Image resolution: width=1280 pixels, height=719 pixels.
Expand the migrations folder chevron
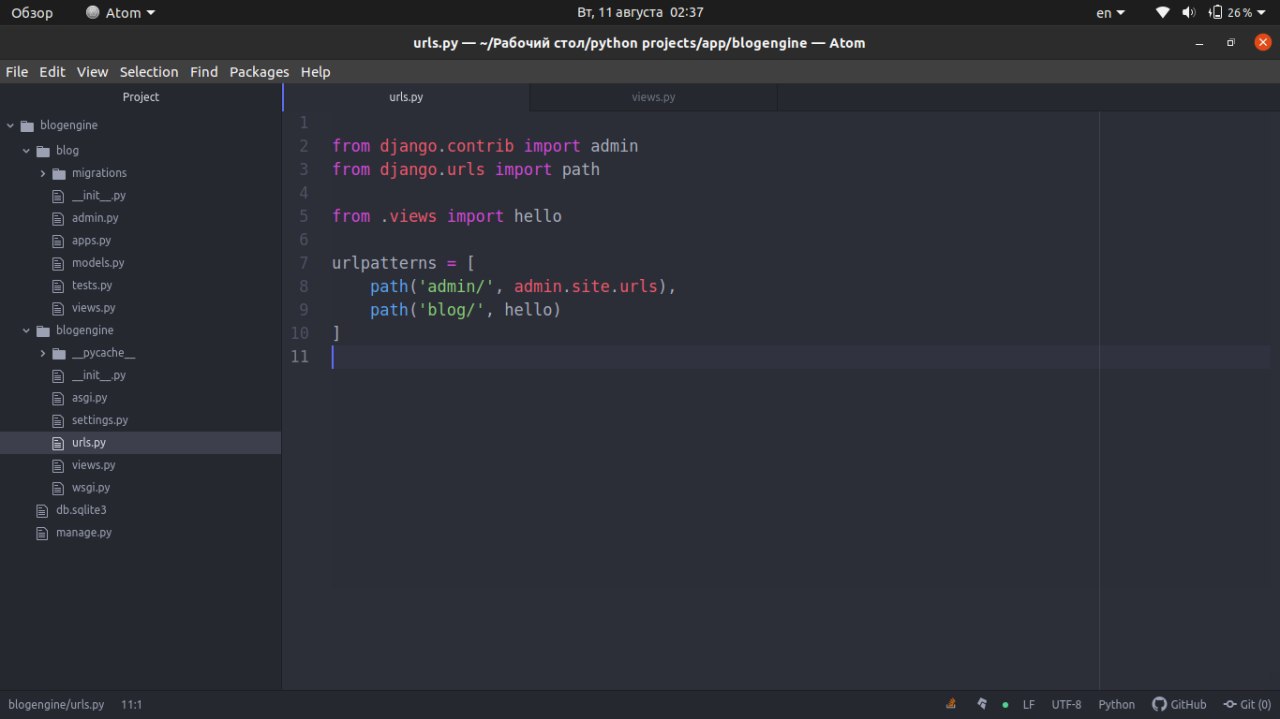click(43, 173)
